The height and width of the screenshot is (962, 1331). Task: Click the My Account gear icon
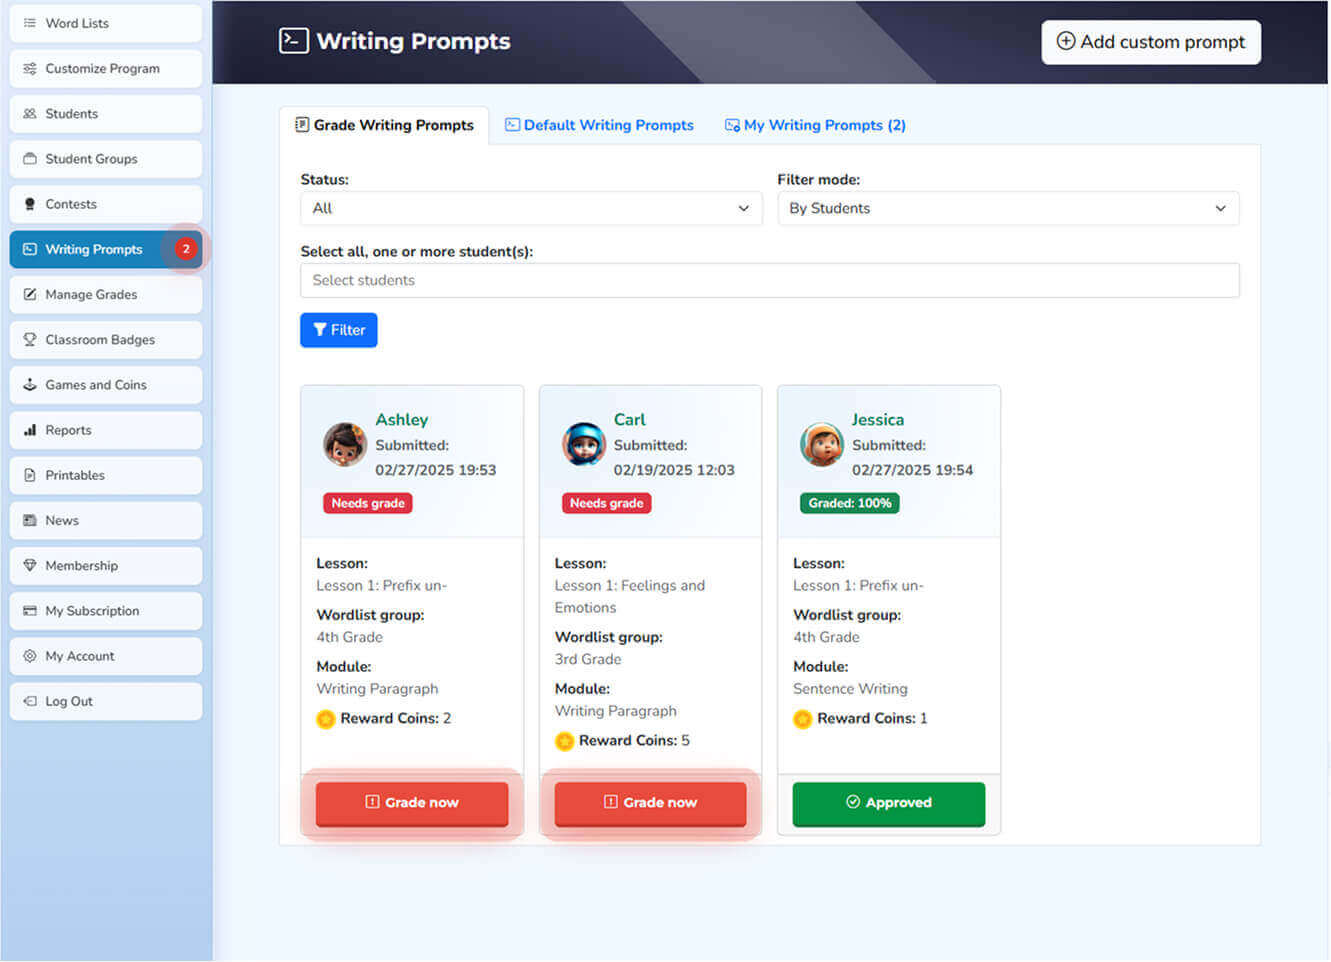30,657
